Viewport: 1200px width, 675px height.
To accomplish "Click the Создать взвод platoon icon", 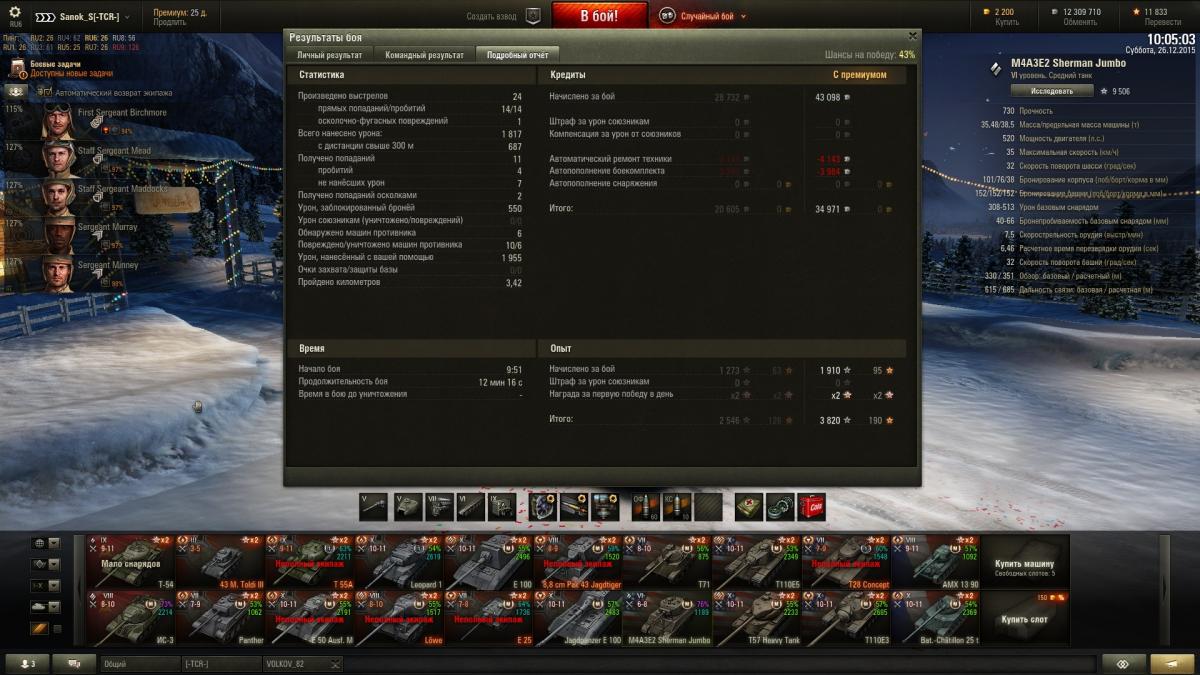I will tap(533, 16).
